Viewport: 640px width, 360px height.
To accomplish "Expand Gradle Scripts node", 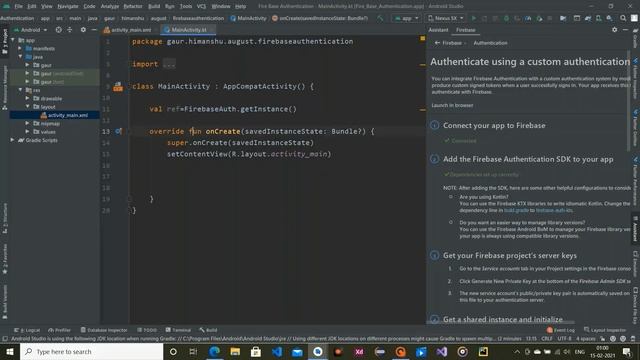I will [x=13, y=140].
